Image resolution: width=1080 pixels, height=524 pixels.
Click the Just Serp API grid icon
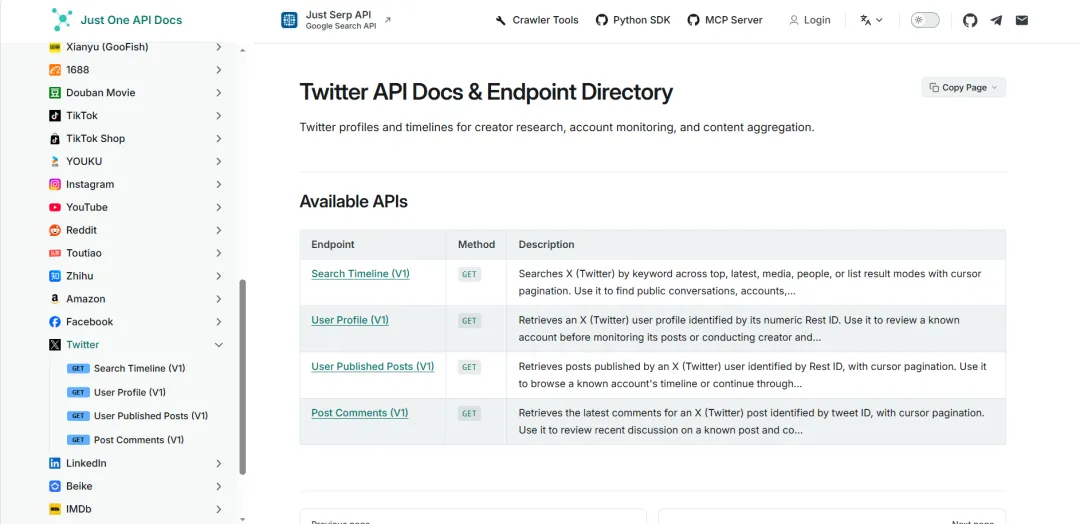(x=289, y=20)
